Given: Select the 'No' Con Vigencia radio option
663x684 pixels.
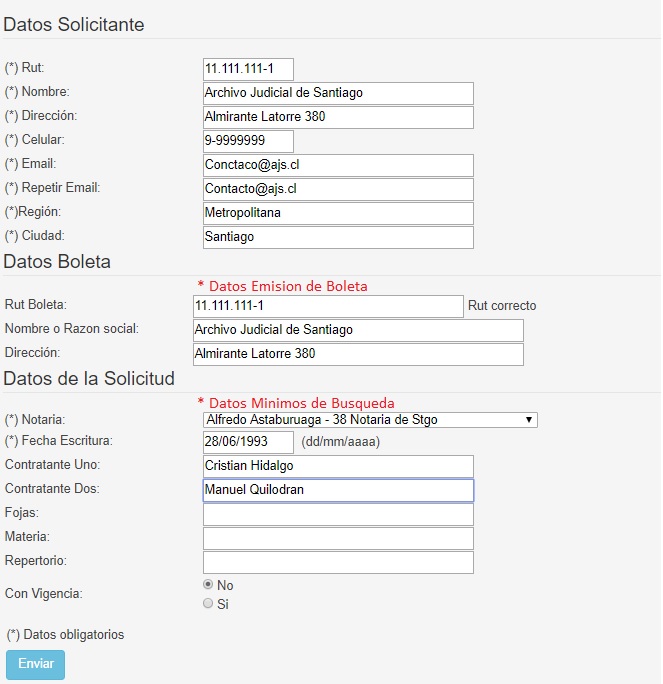Looking at the screenshot, I should (x=208, y=584).
